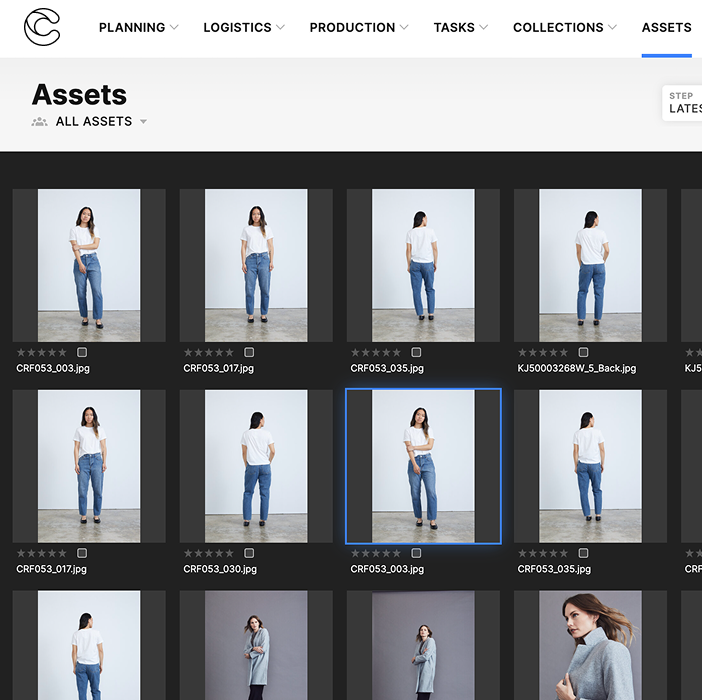Image resolution: width=702 pixels, height=700 pixels.
Task: Click the people icon beside All Assets
Action: [39, 121]
